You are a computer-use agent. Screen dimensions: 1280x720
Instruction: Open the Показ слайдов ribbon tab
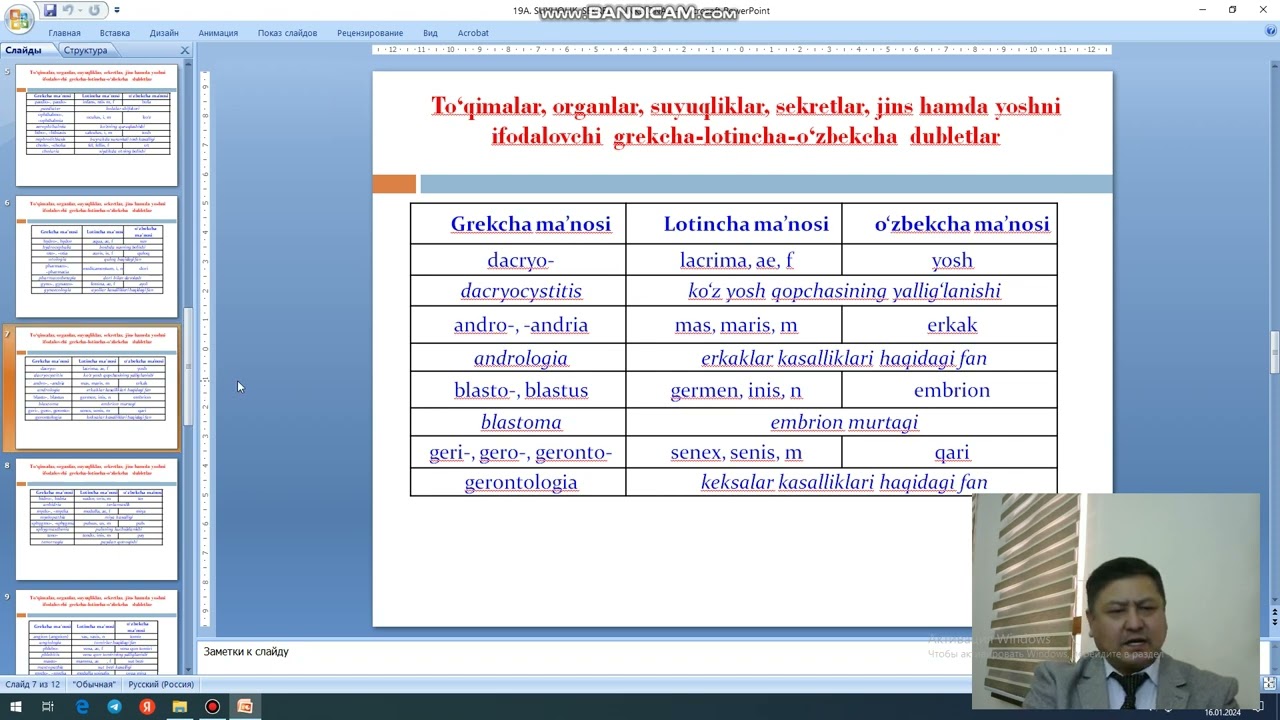tap(287, 33)
